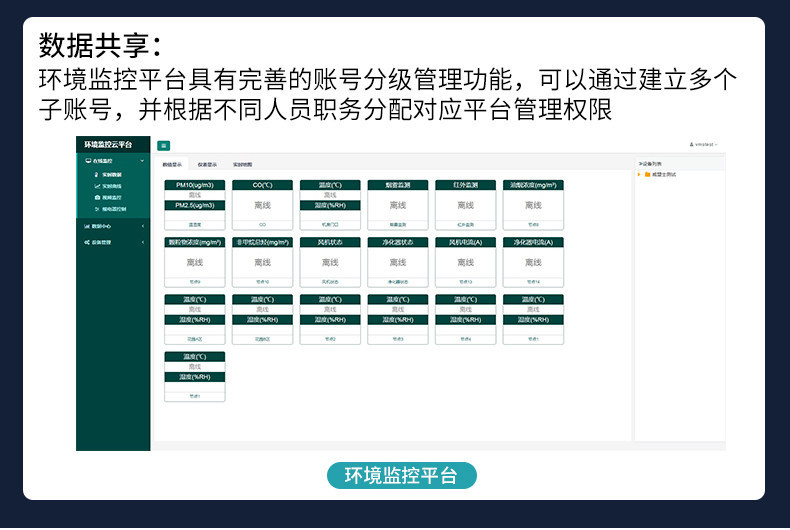Click the 环境监控云平台 logo title
Screen dimensions: 790x530
tap(108, 145)
